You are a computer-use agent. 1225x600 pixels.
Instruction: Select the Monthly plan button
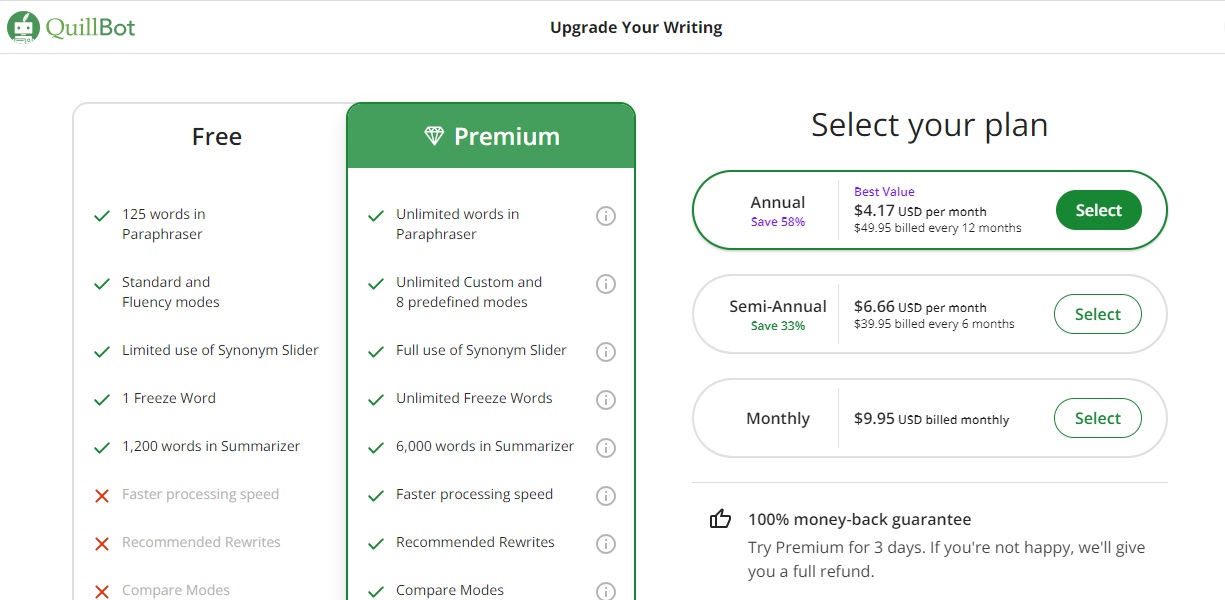coord(1098,418)
